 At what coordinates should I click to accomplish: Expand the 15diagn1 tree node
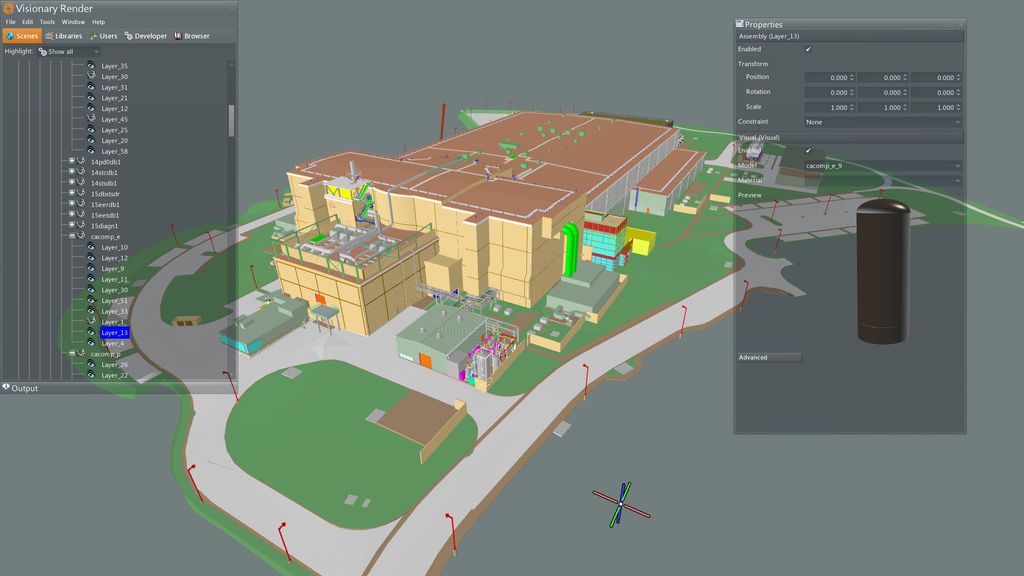72,225
